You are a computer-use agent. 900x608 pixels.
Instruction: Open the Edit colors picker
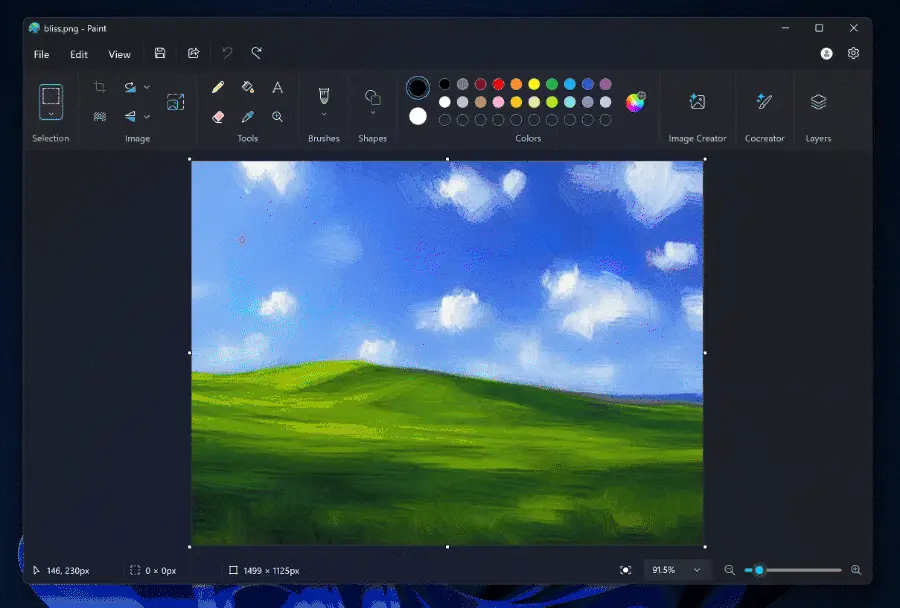(x=633, y=102)
